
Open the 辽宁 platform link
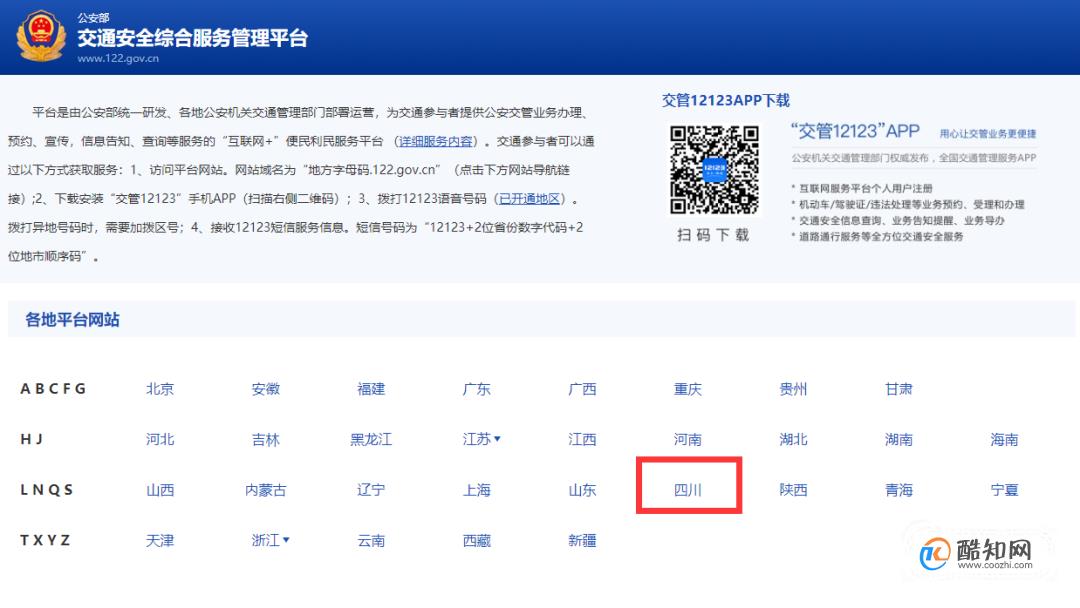tap(371, 490)
